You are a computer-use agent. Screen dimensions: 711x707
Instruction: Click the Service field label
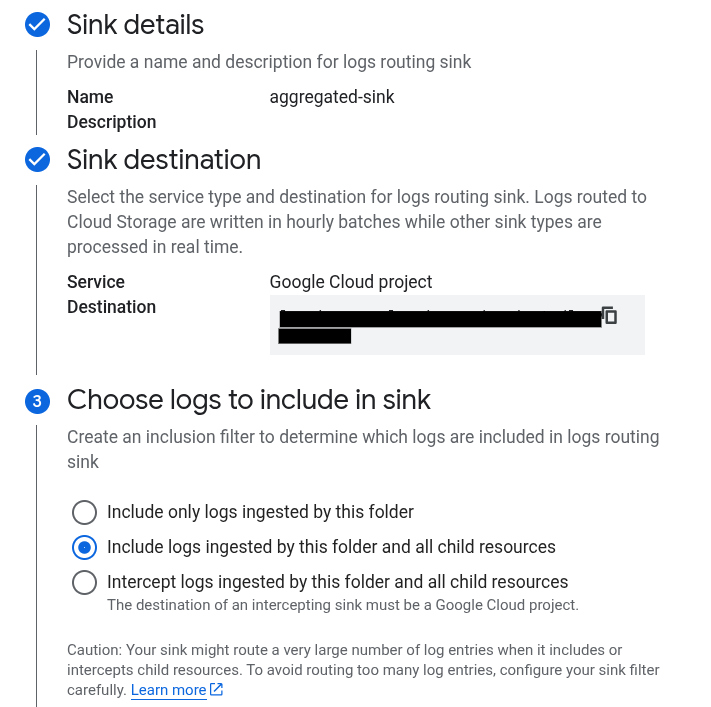click(96, 282)
